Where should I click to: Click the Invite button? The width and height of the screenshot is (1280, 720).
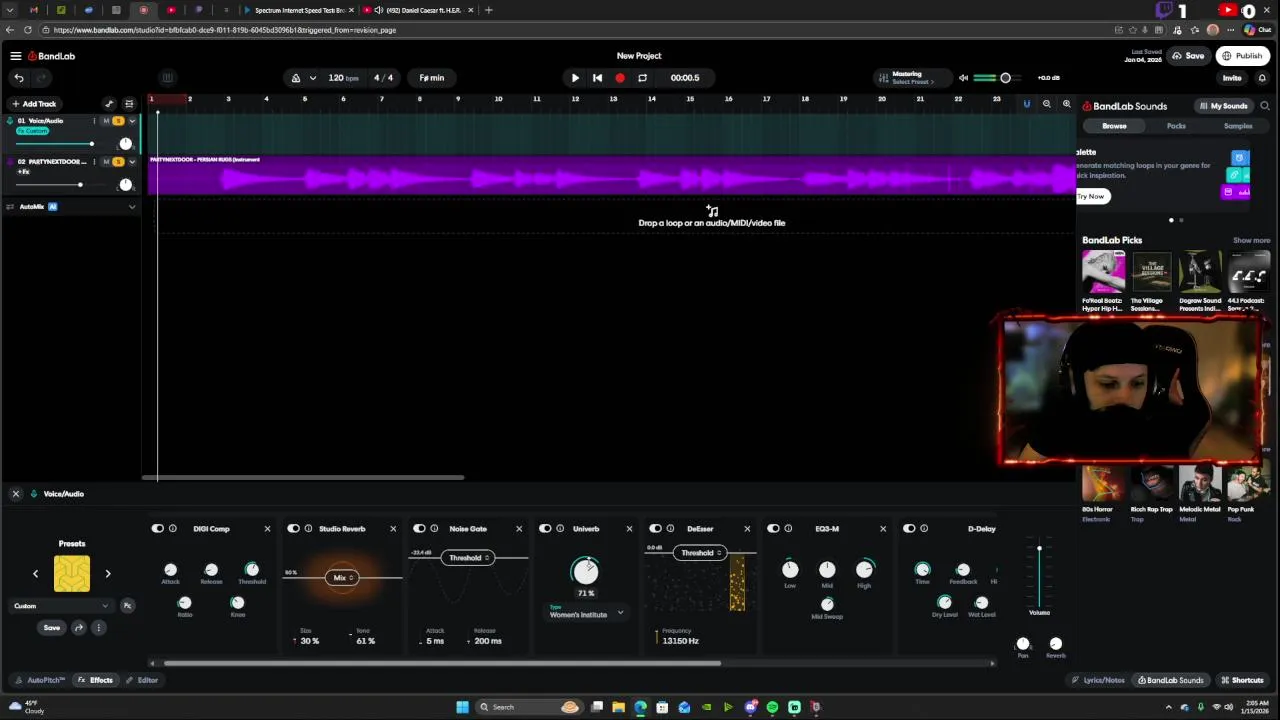click(1232, 78)
